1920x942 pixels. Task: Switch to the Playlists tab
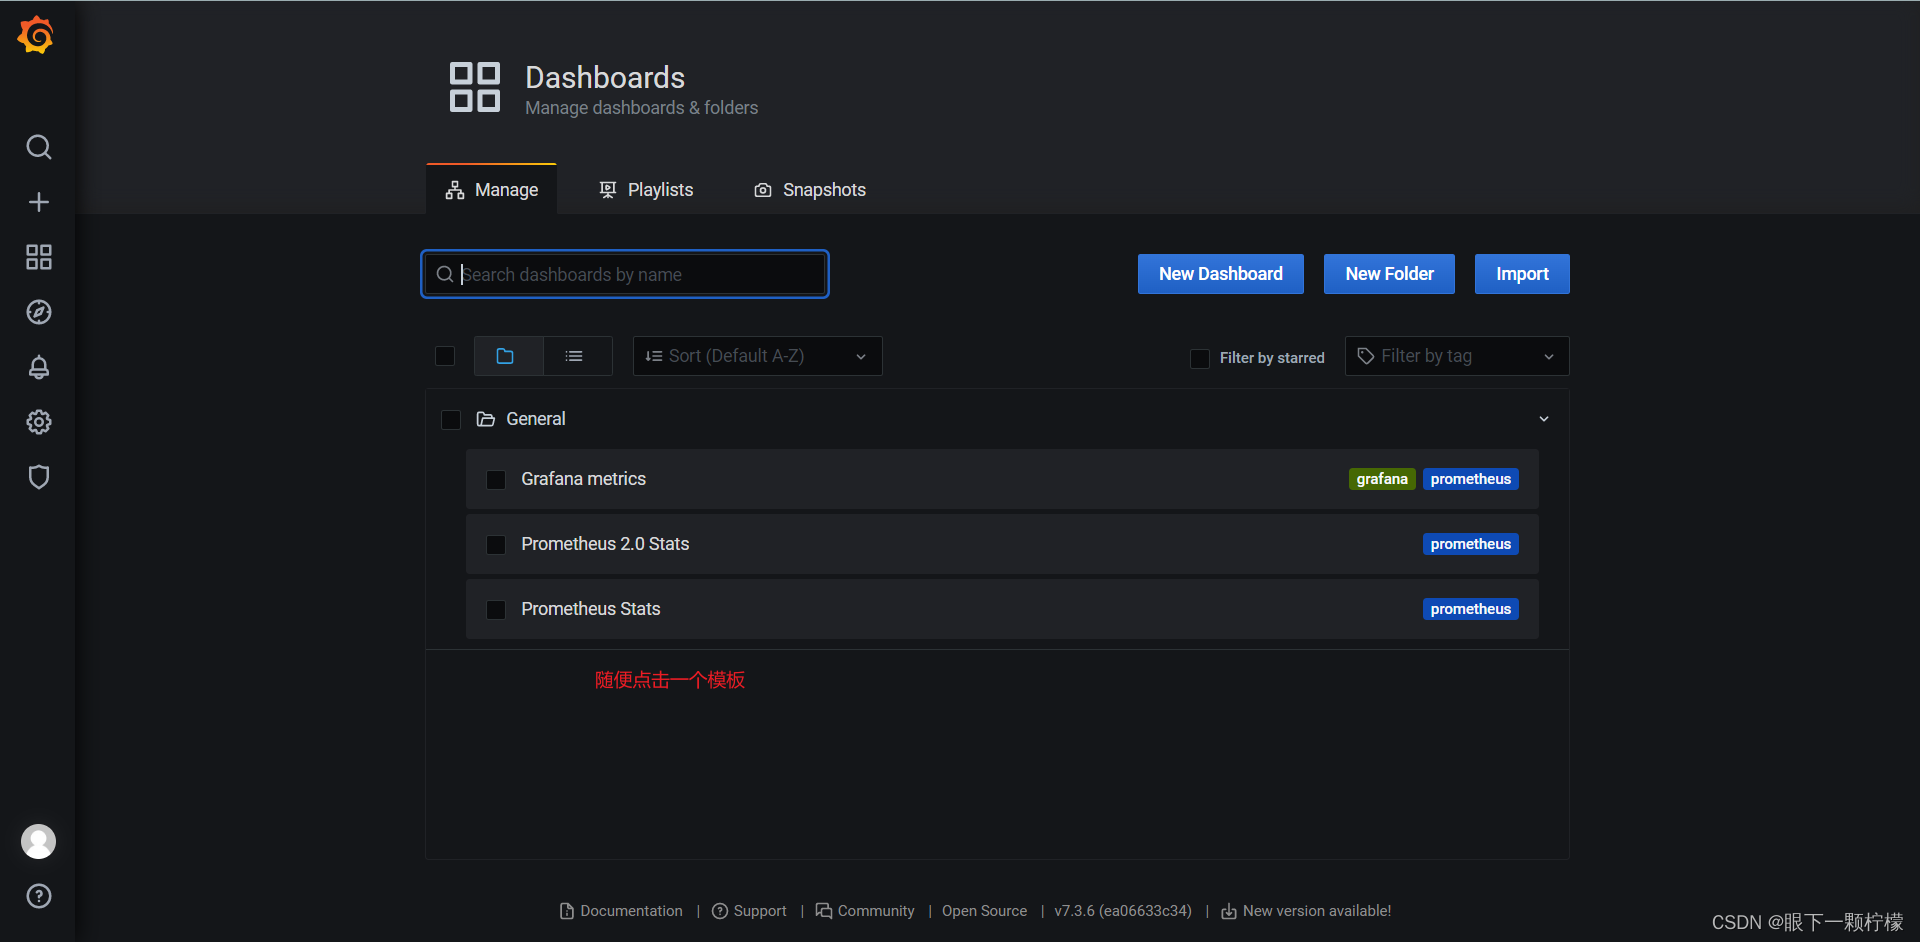(x=646, y=190)
